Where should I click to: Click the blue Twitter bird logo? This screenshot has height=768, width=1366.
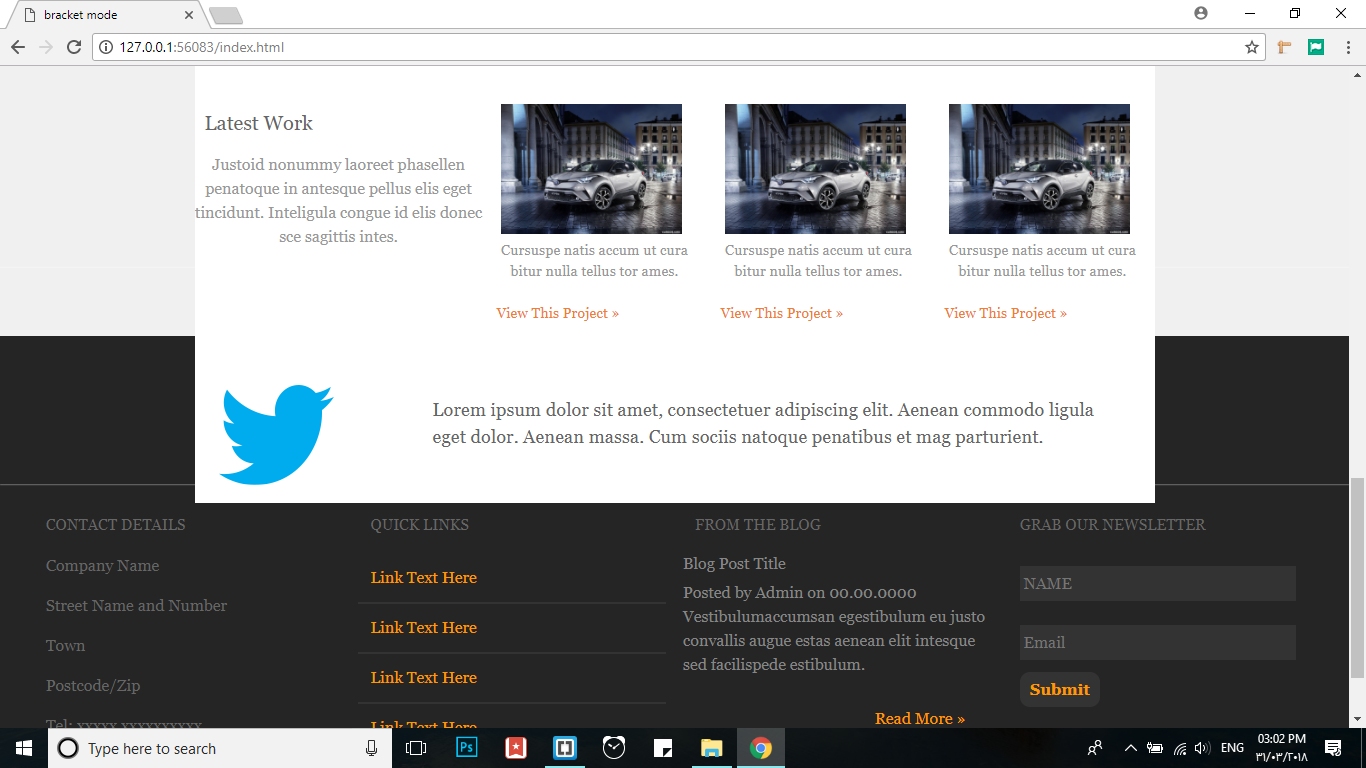click(276, 434)
